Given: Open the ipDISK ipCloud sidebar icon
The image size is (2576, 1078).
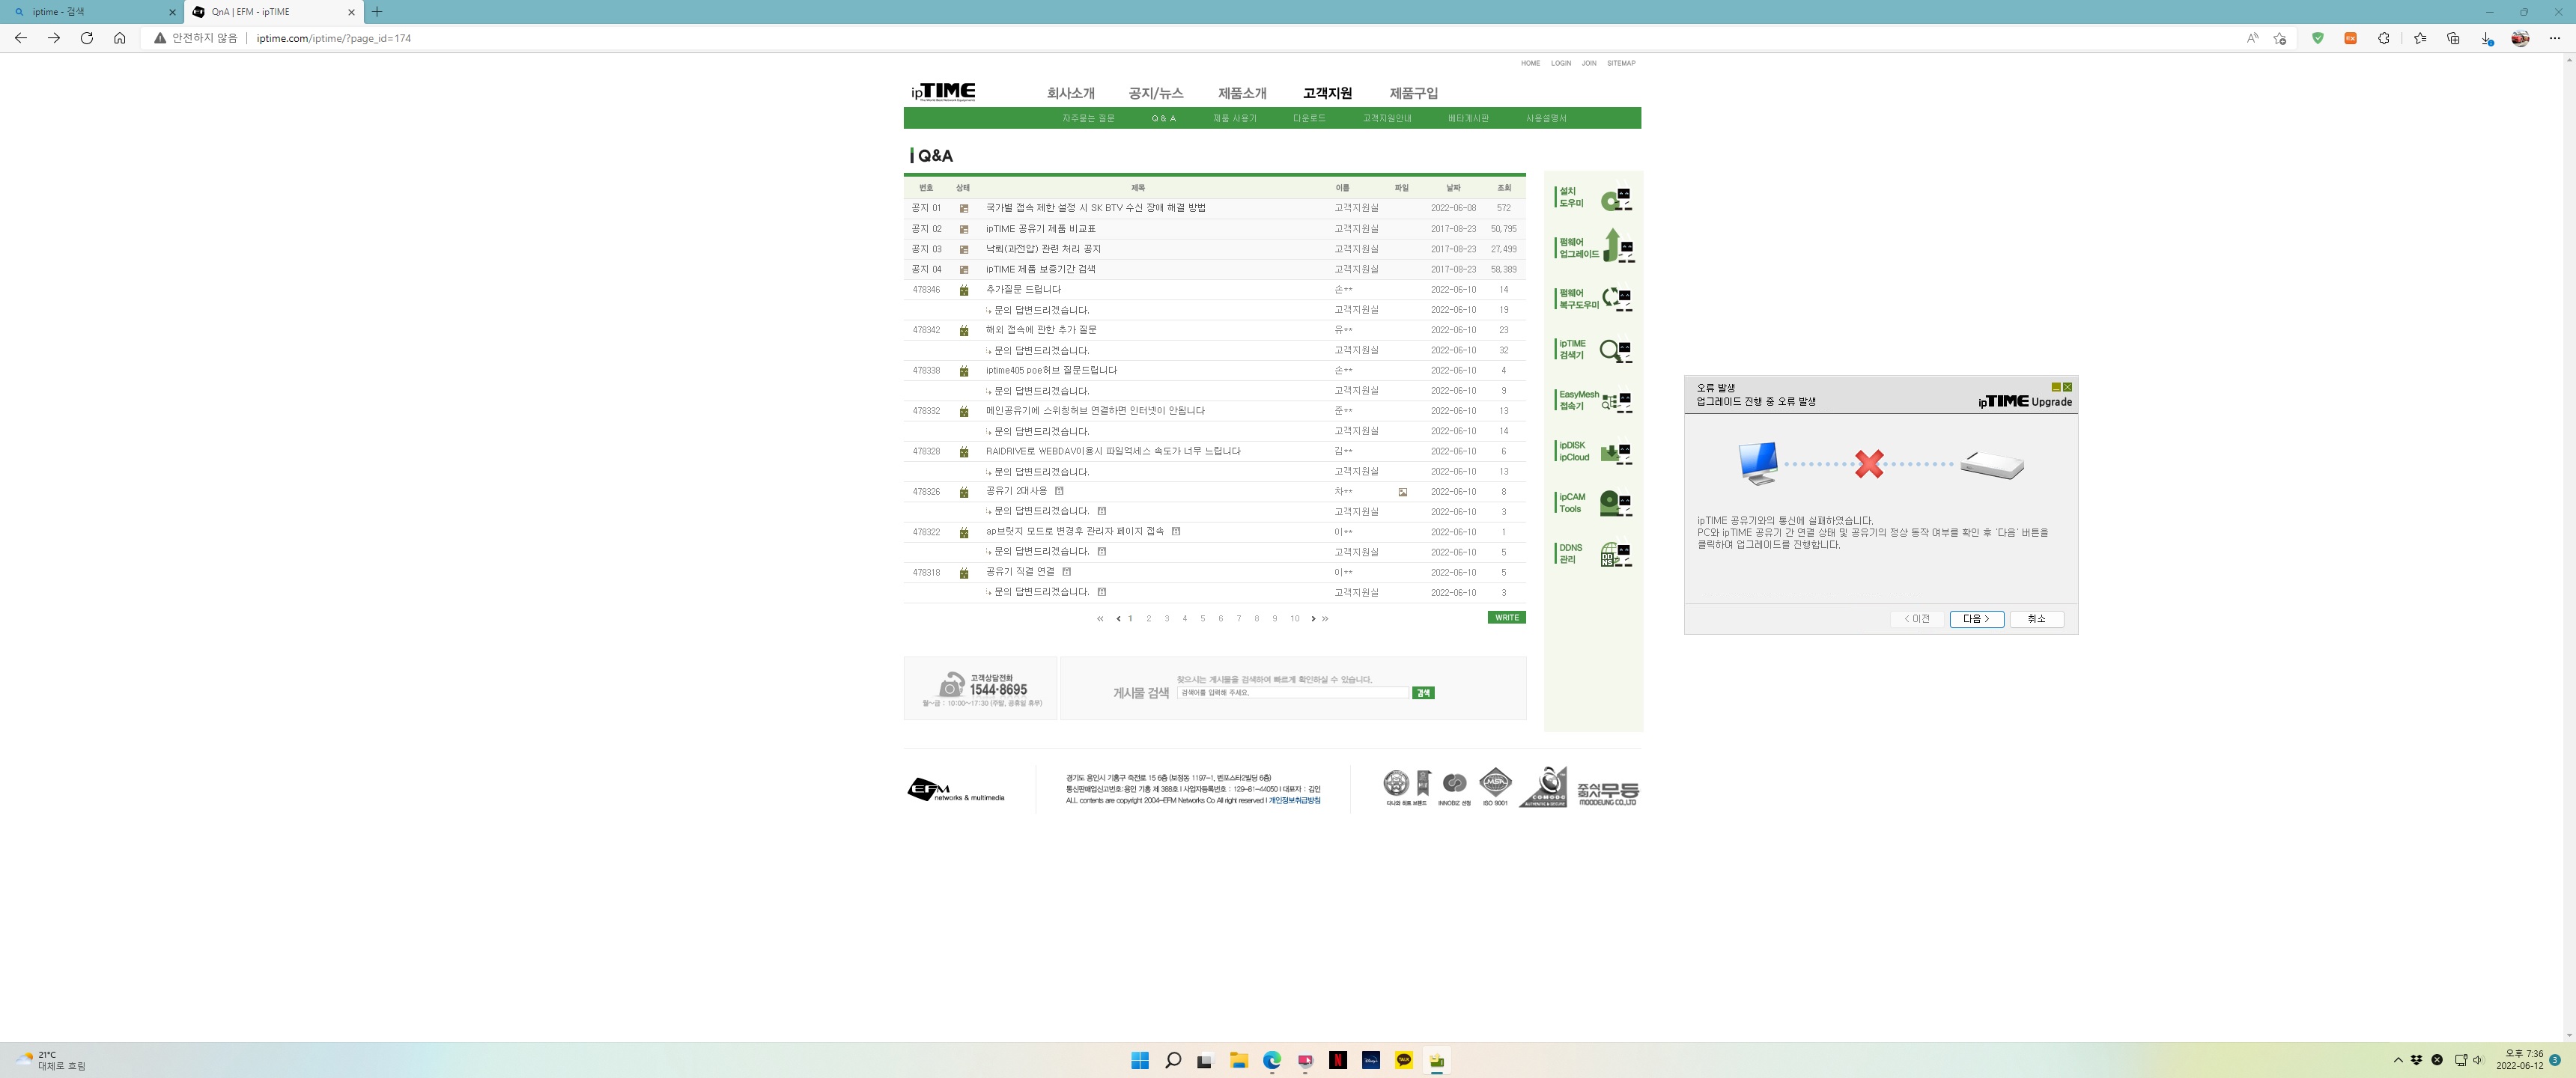Looking at the screenshot, I should [1593, 452].
